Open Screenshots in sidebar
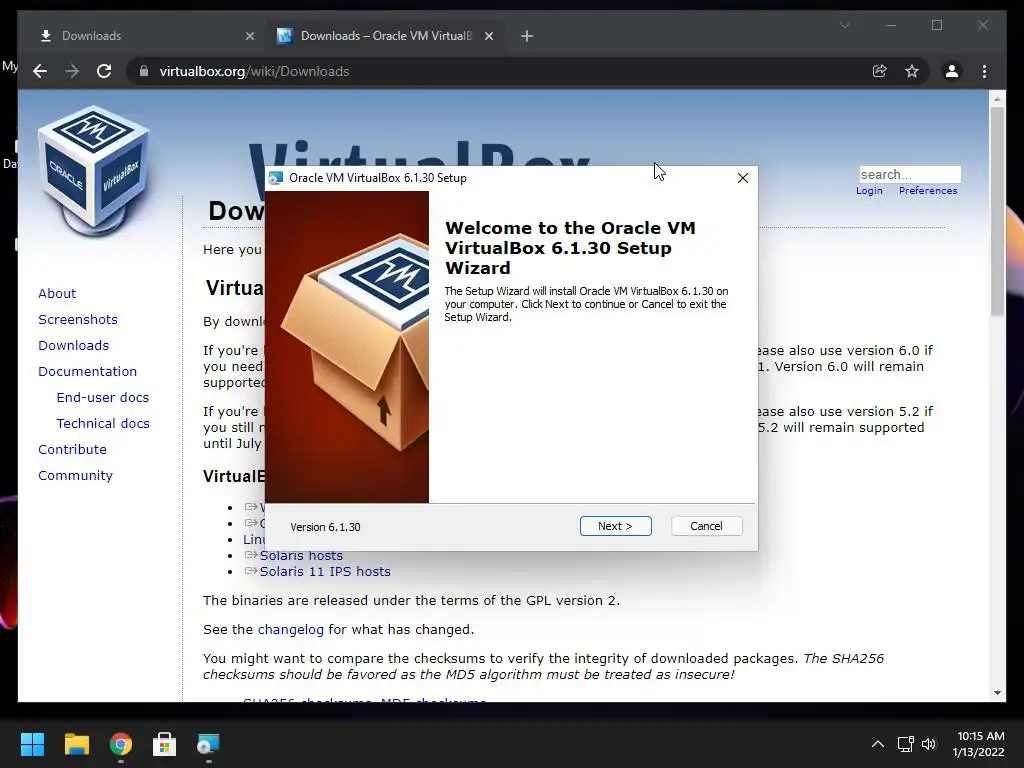Image resolution: width=1024 pixels, height=768 pixels. click(x=78, y=319)
